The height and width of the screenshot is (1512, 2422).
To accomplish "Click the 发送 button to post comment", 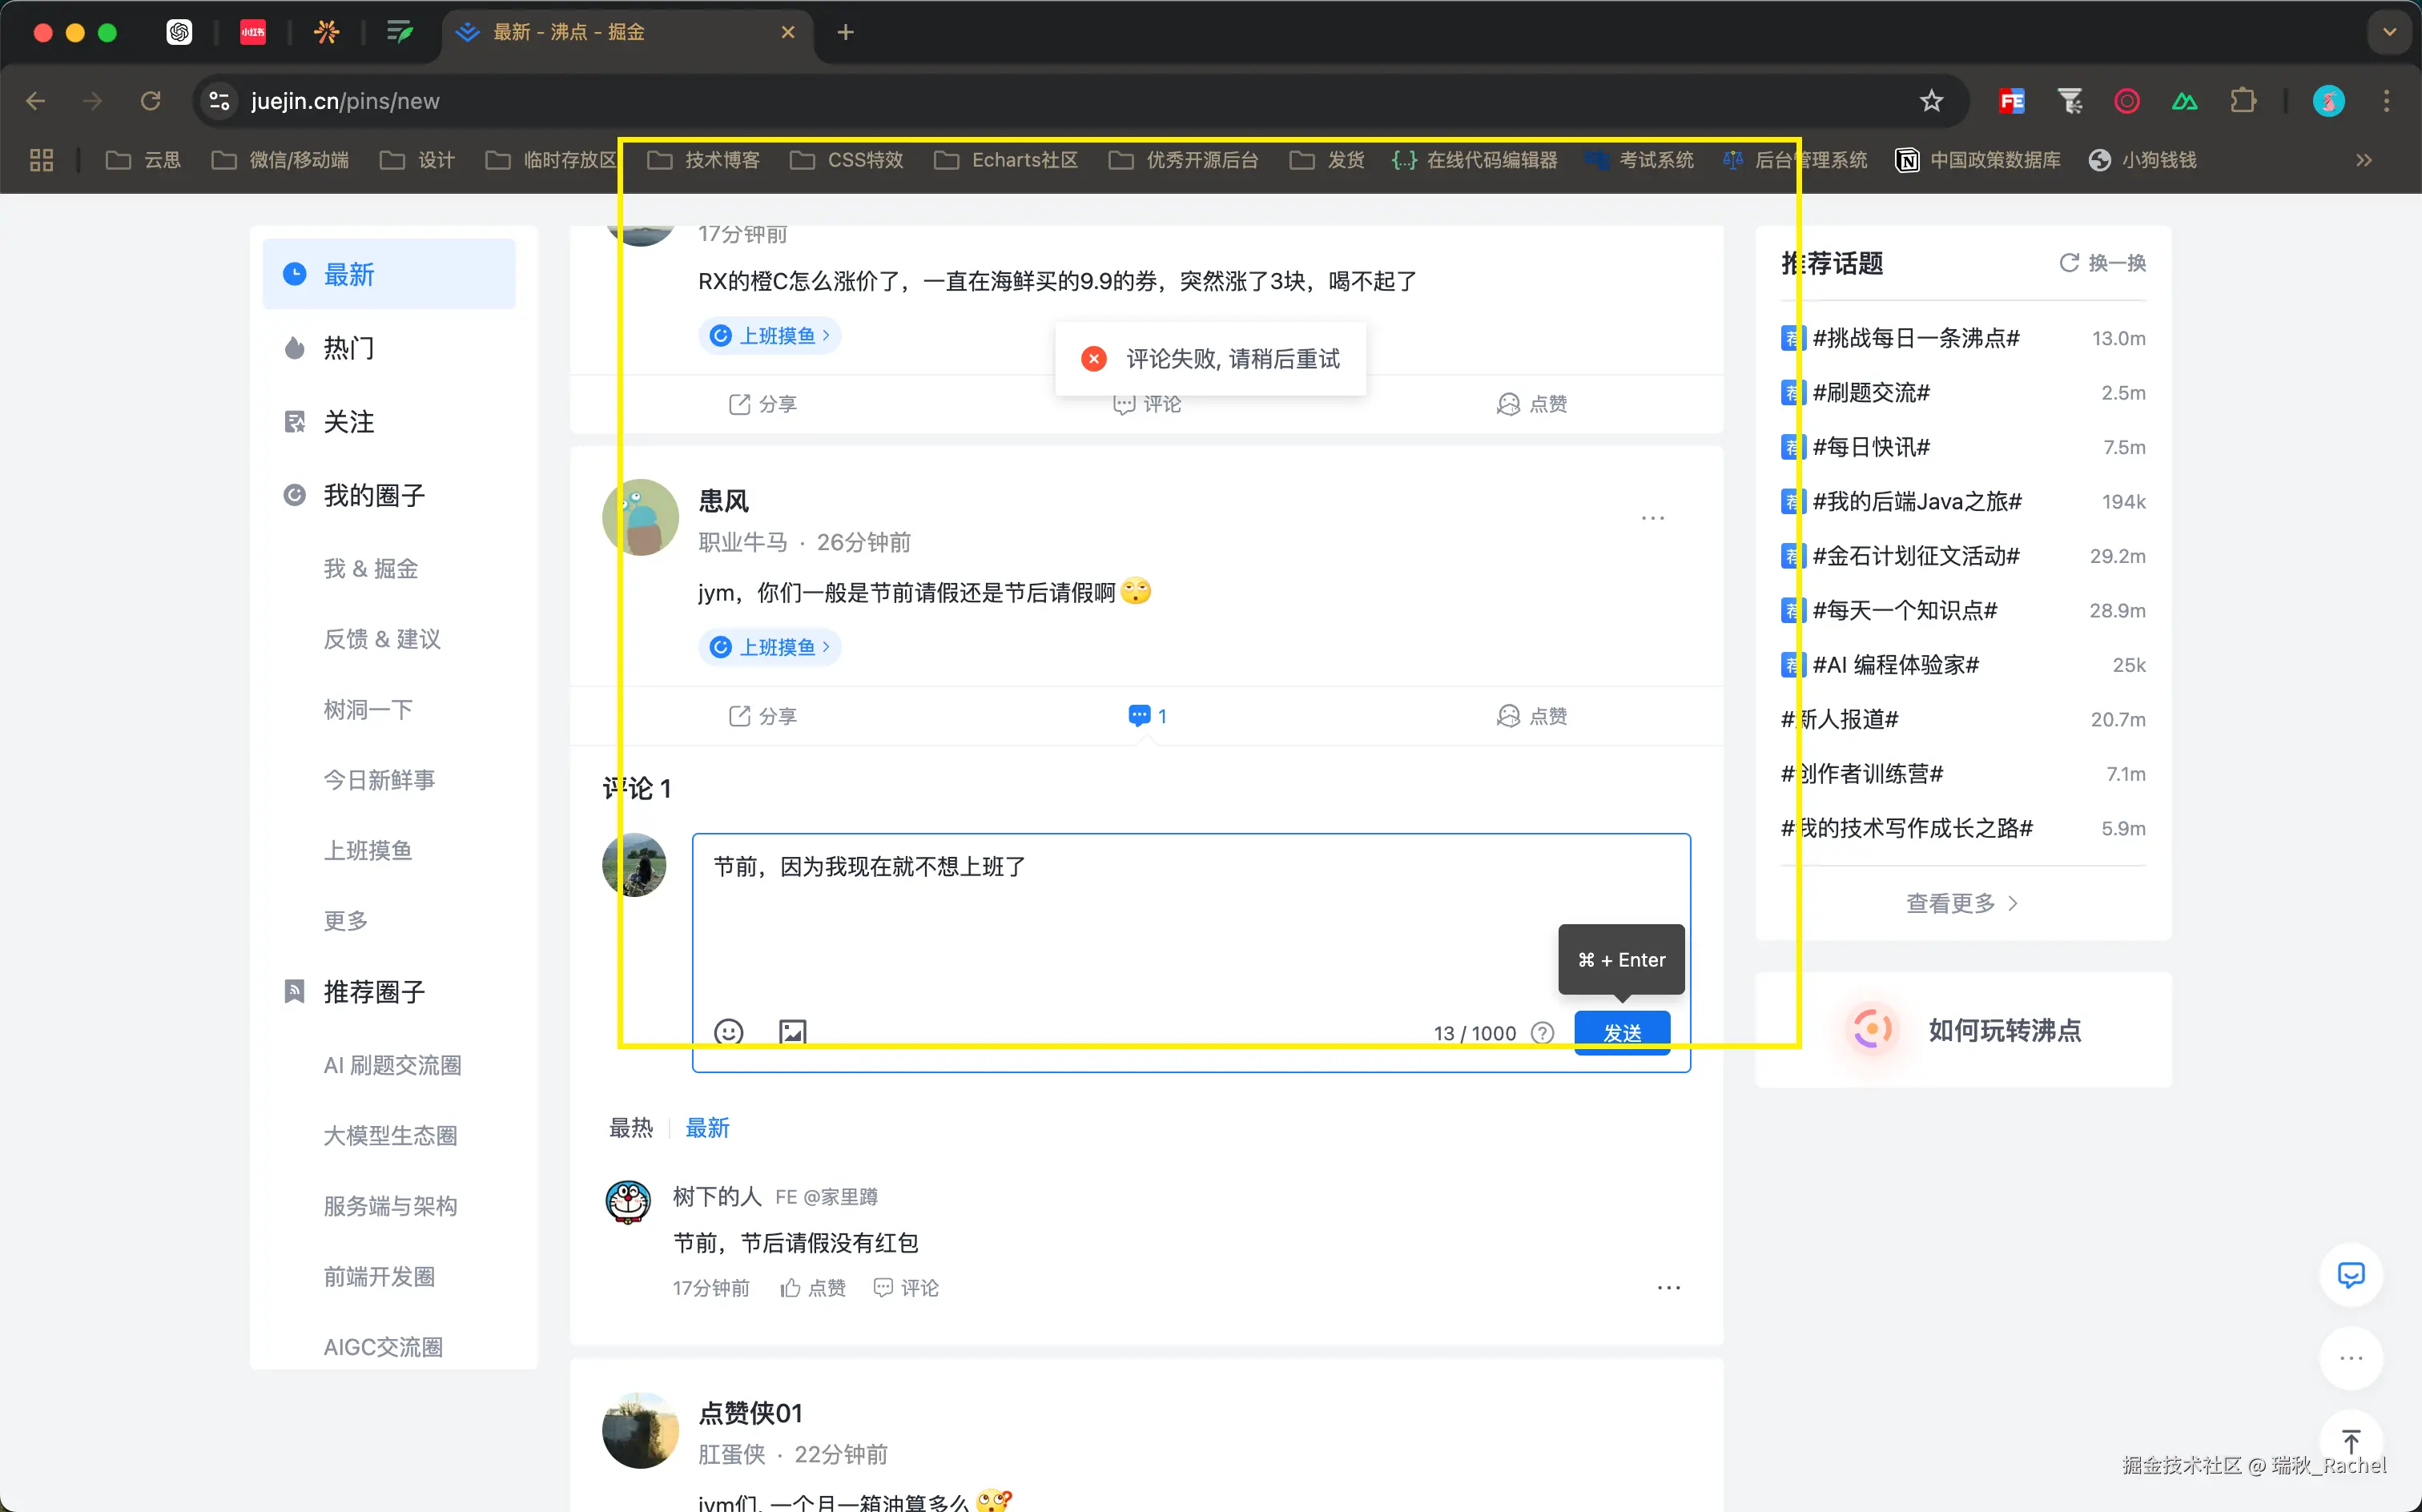I will [1620, 1034].
